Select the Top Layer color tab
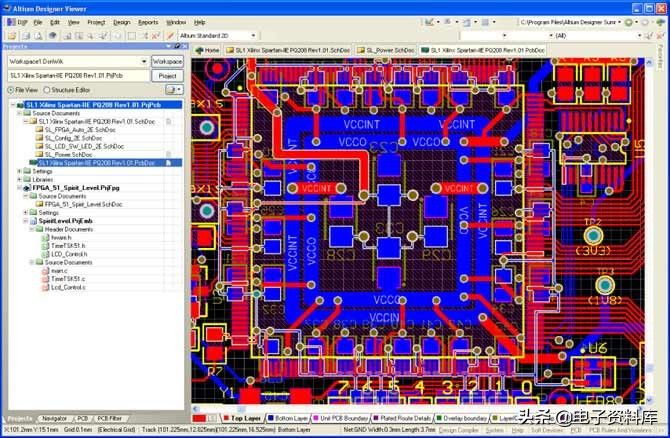This screenshot has height=438, width=670. (243, 417)
